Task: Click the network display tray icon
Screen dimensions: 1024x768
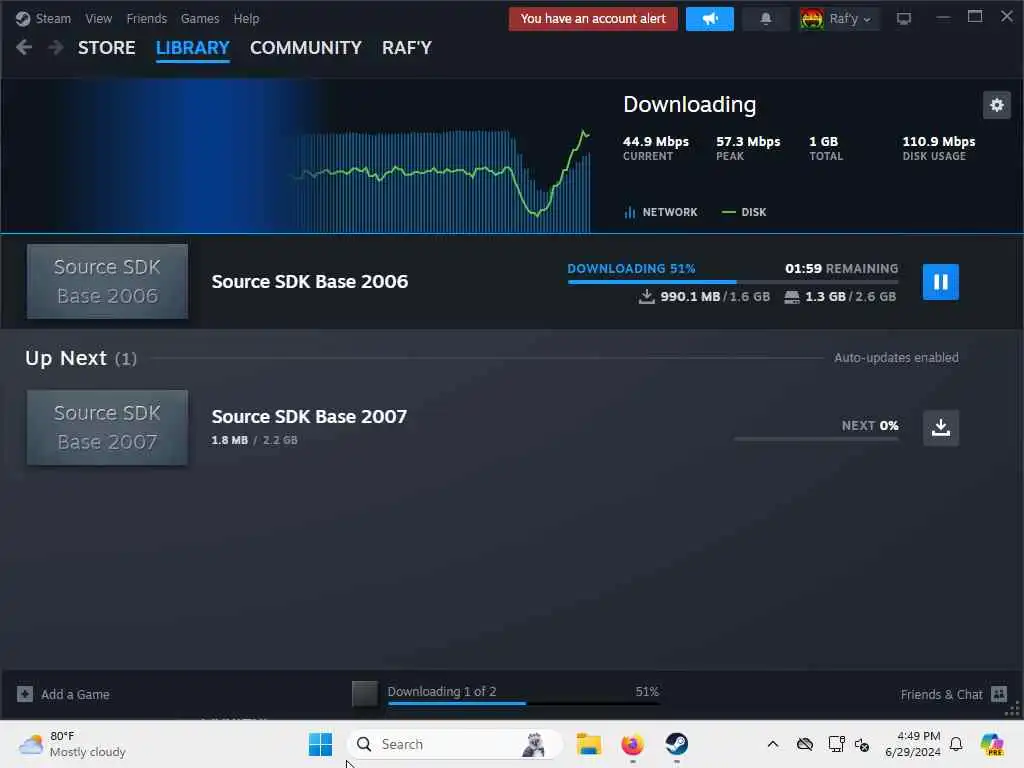Action: click(836, 744)
